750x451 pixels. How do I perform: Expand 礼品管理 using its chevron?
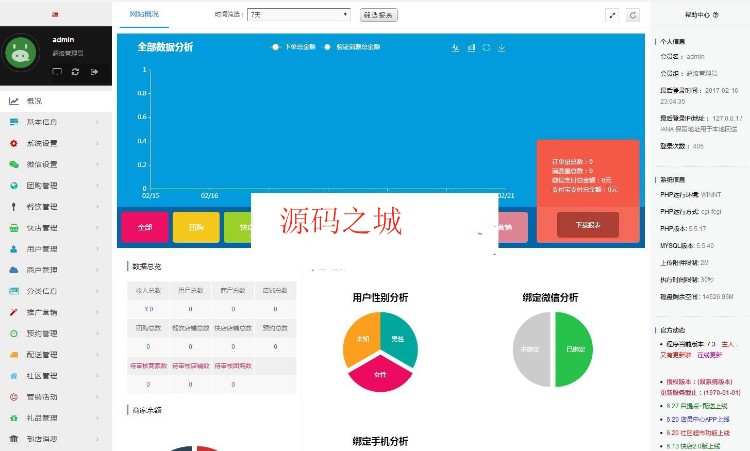(x=97, y=418)
